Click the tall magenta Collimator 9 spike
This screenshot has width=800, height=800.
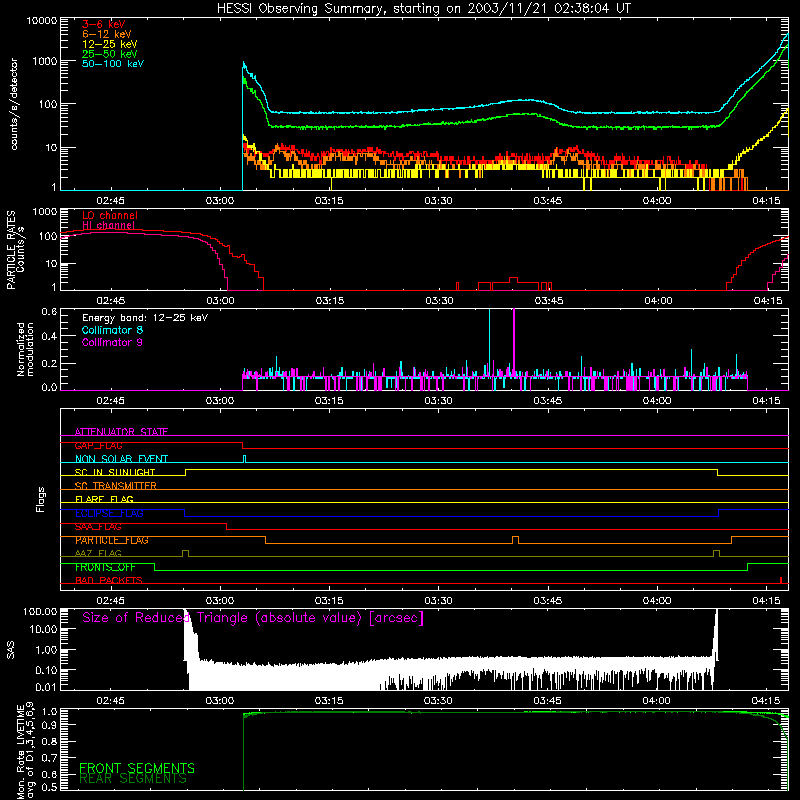[514, 342]
